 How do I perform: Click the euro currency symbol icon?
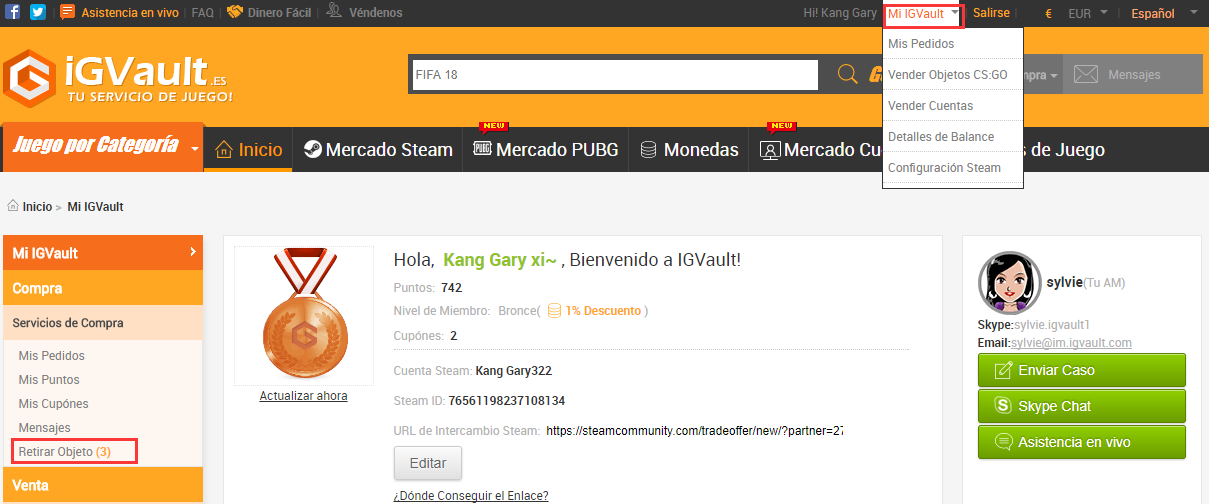click(x=1049, y=14)
